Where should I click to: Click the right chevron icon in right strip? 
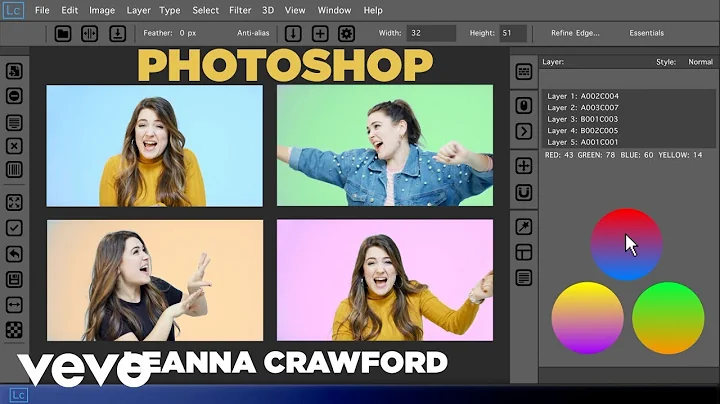coord(523,132)
